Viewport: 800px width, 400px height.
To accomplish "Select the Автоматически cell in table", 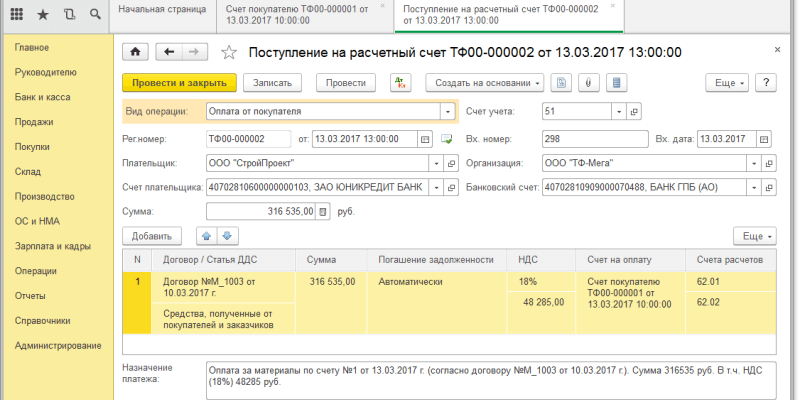I will [x=437, y=303].
